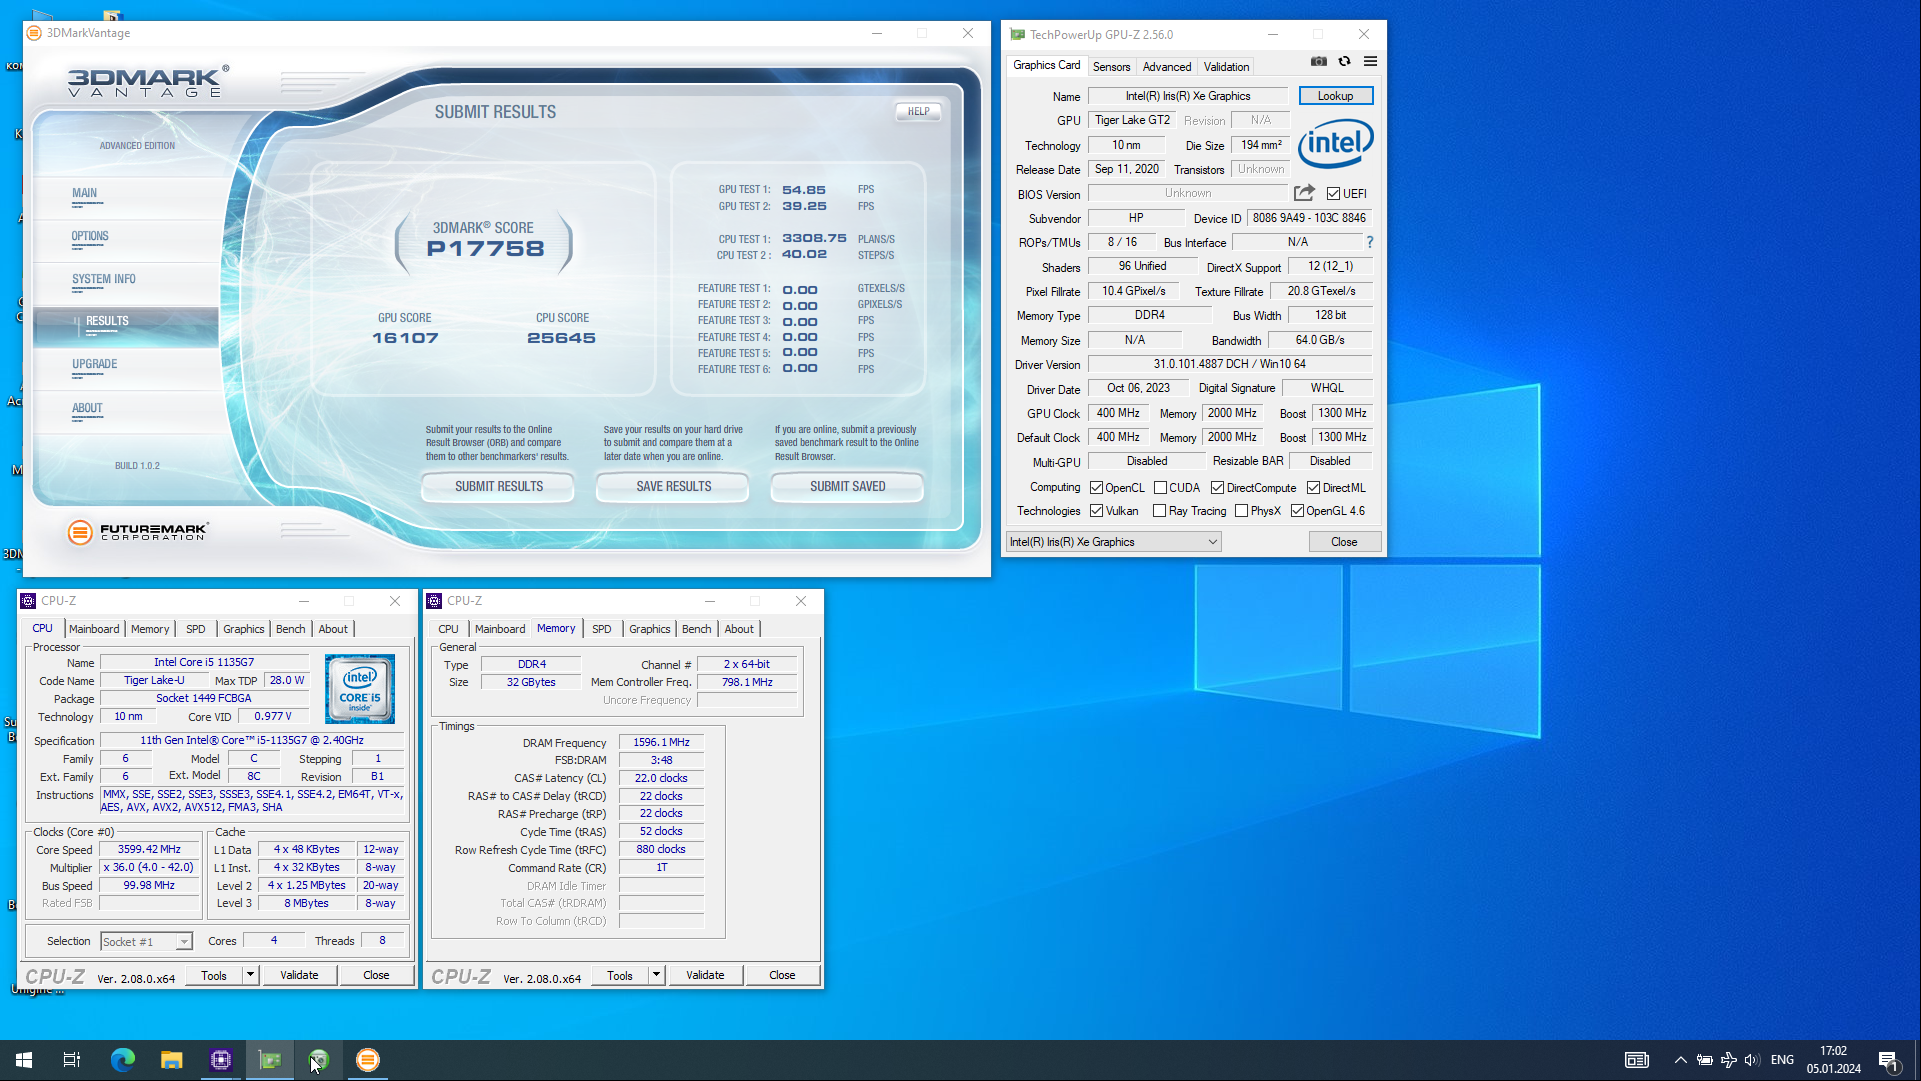Switch to the Advanced tab in GPU-Z
Viewport: 1921px width, 1081px height.
point(1167,67)
